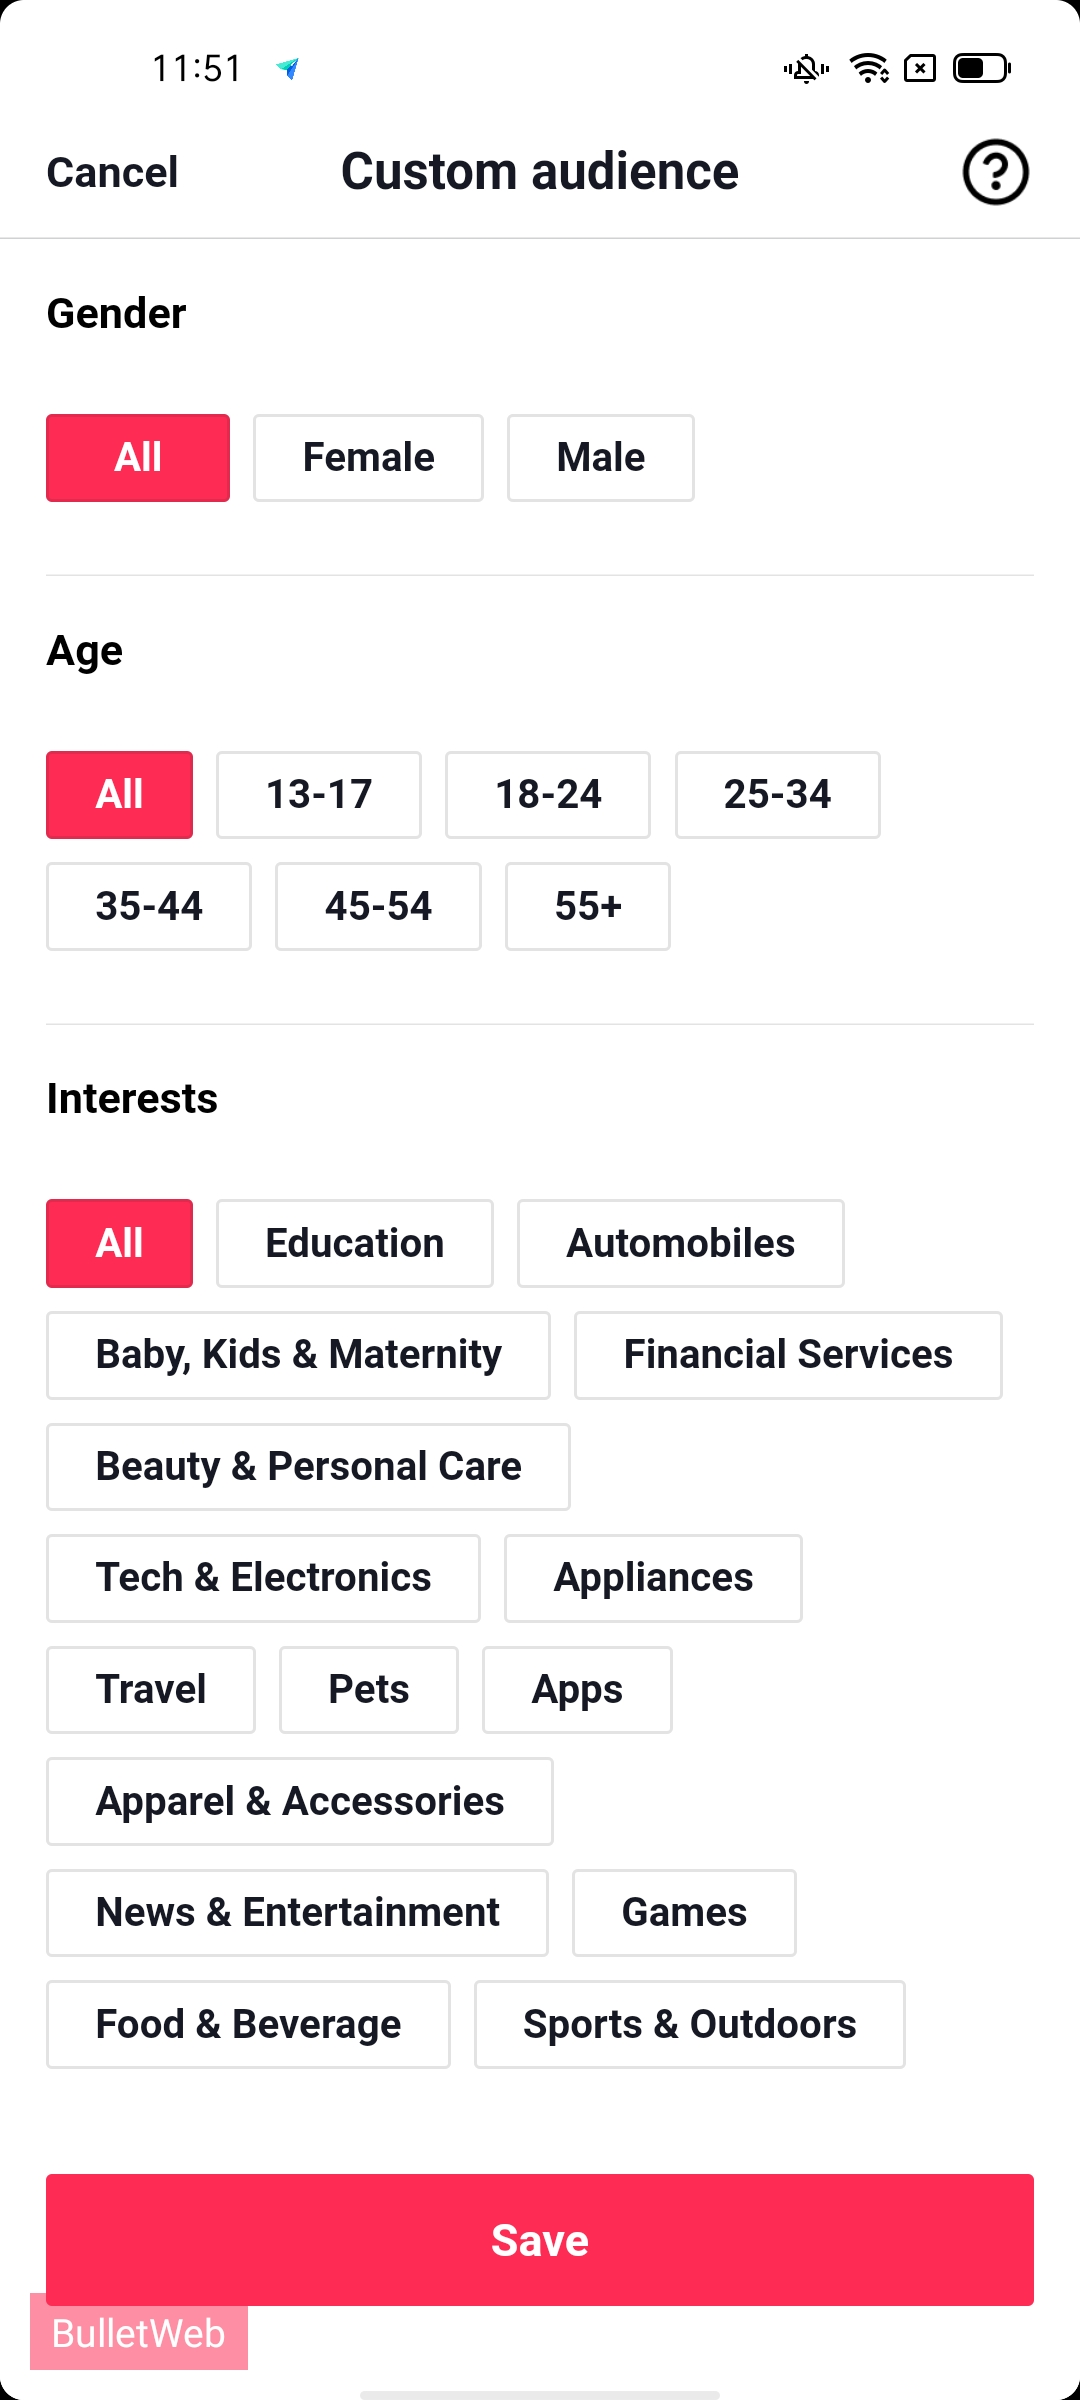This screenshot has width=1080, height=2400.
Task: Tap the muted vibration status icon
Action: (x=806, y=68)
